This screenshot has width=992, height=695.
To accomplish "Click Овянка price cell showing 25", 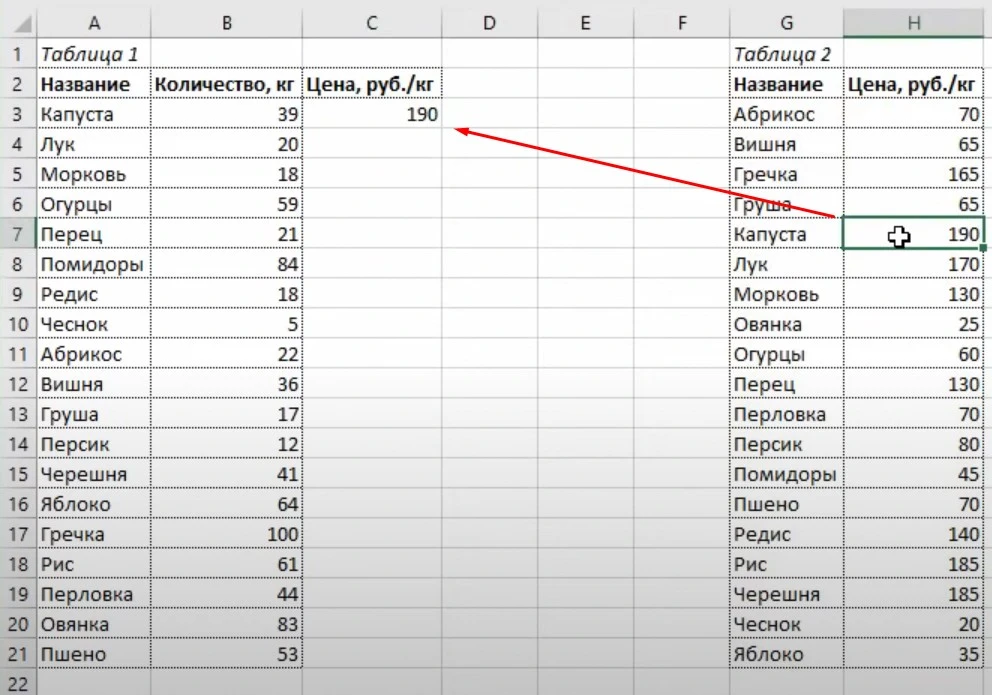I will pyautogui.click(x=913, y=324).
